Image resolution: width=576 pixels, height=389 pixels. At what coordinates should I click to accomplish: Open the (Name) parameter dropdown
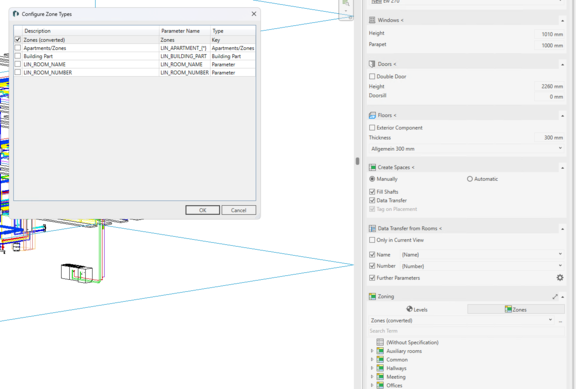(x=482, y=254)
